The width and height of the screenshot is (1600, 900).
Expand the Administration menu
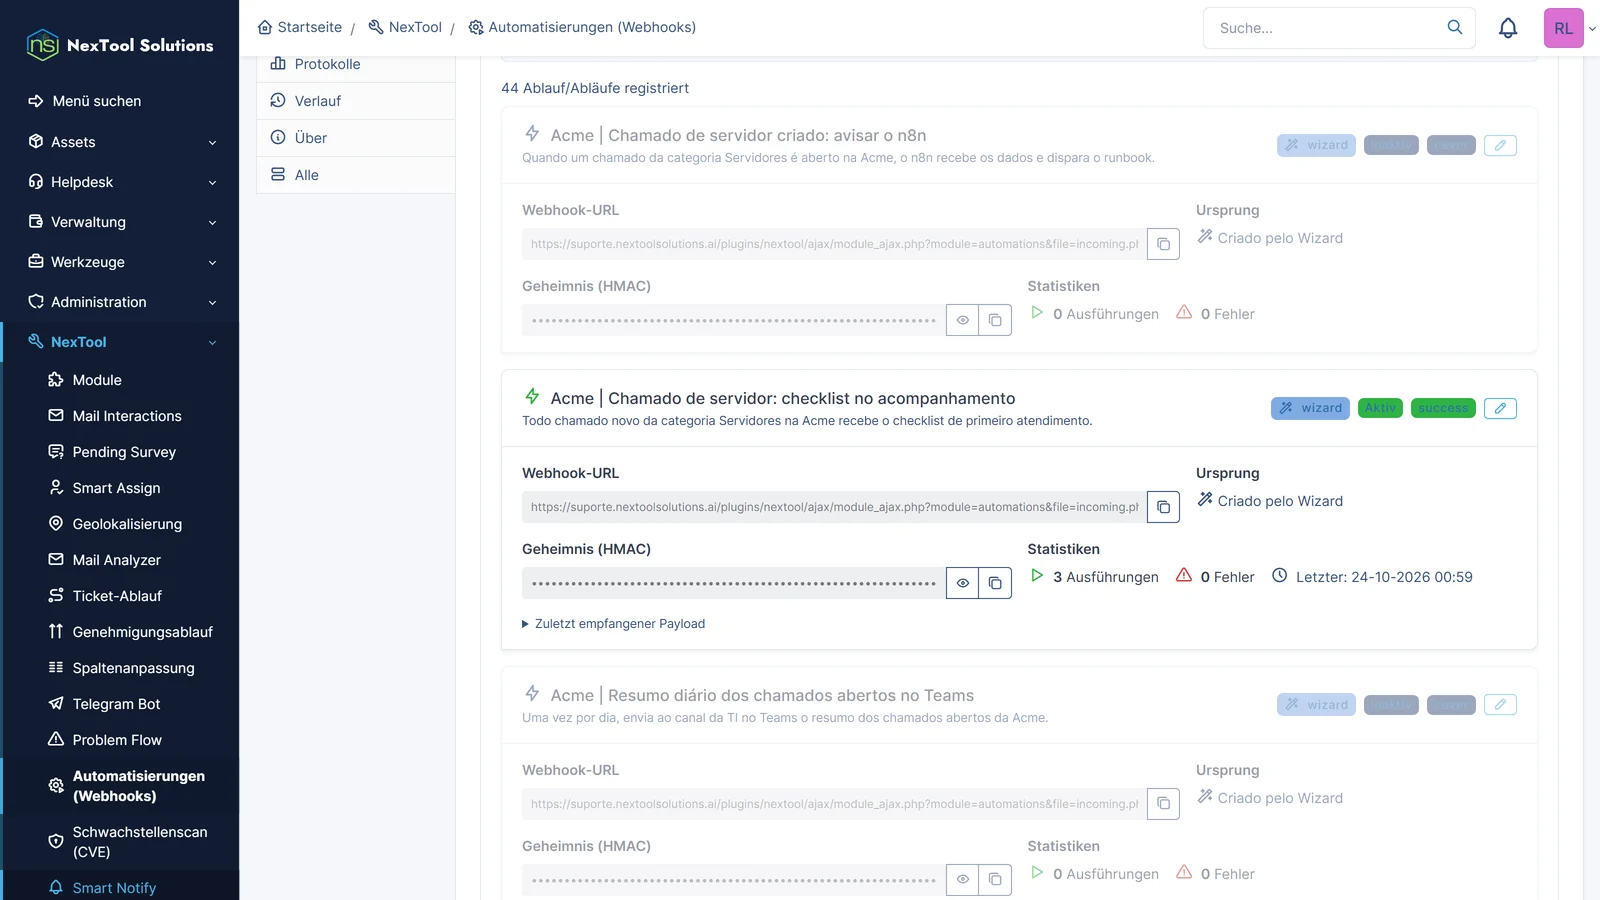pos(120,302)
